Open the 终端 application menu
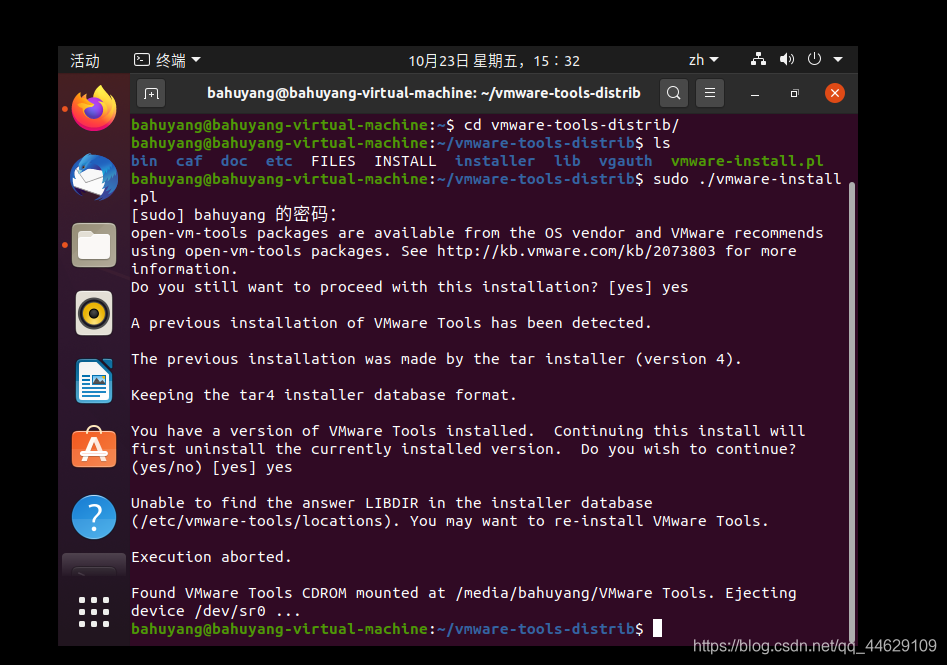 point(167,60)
